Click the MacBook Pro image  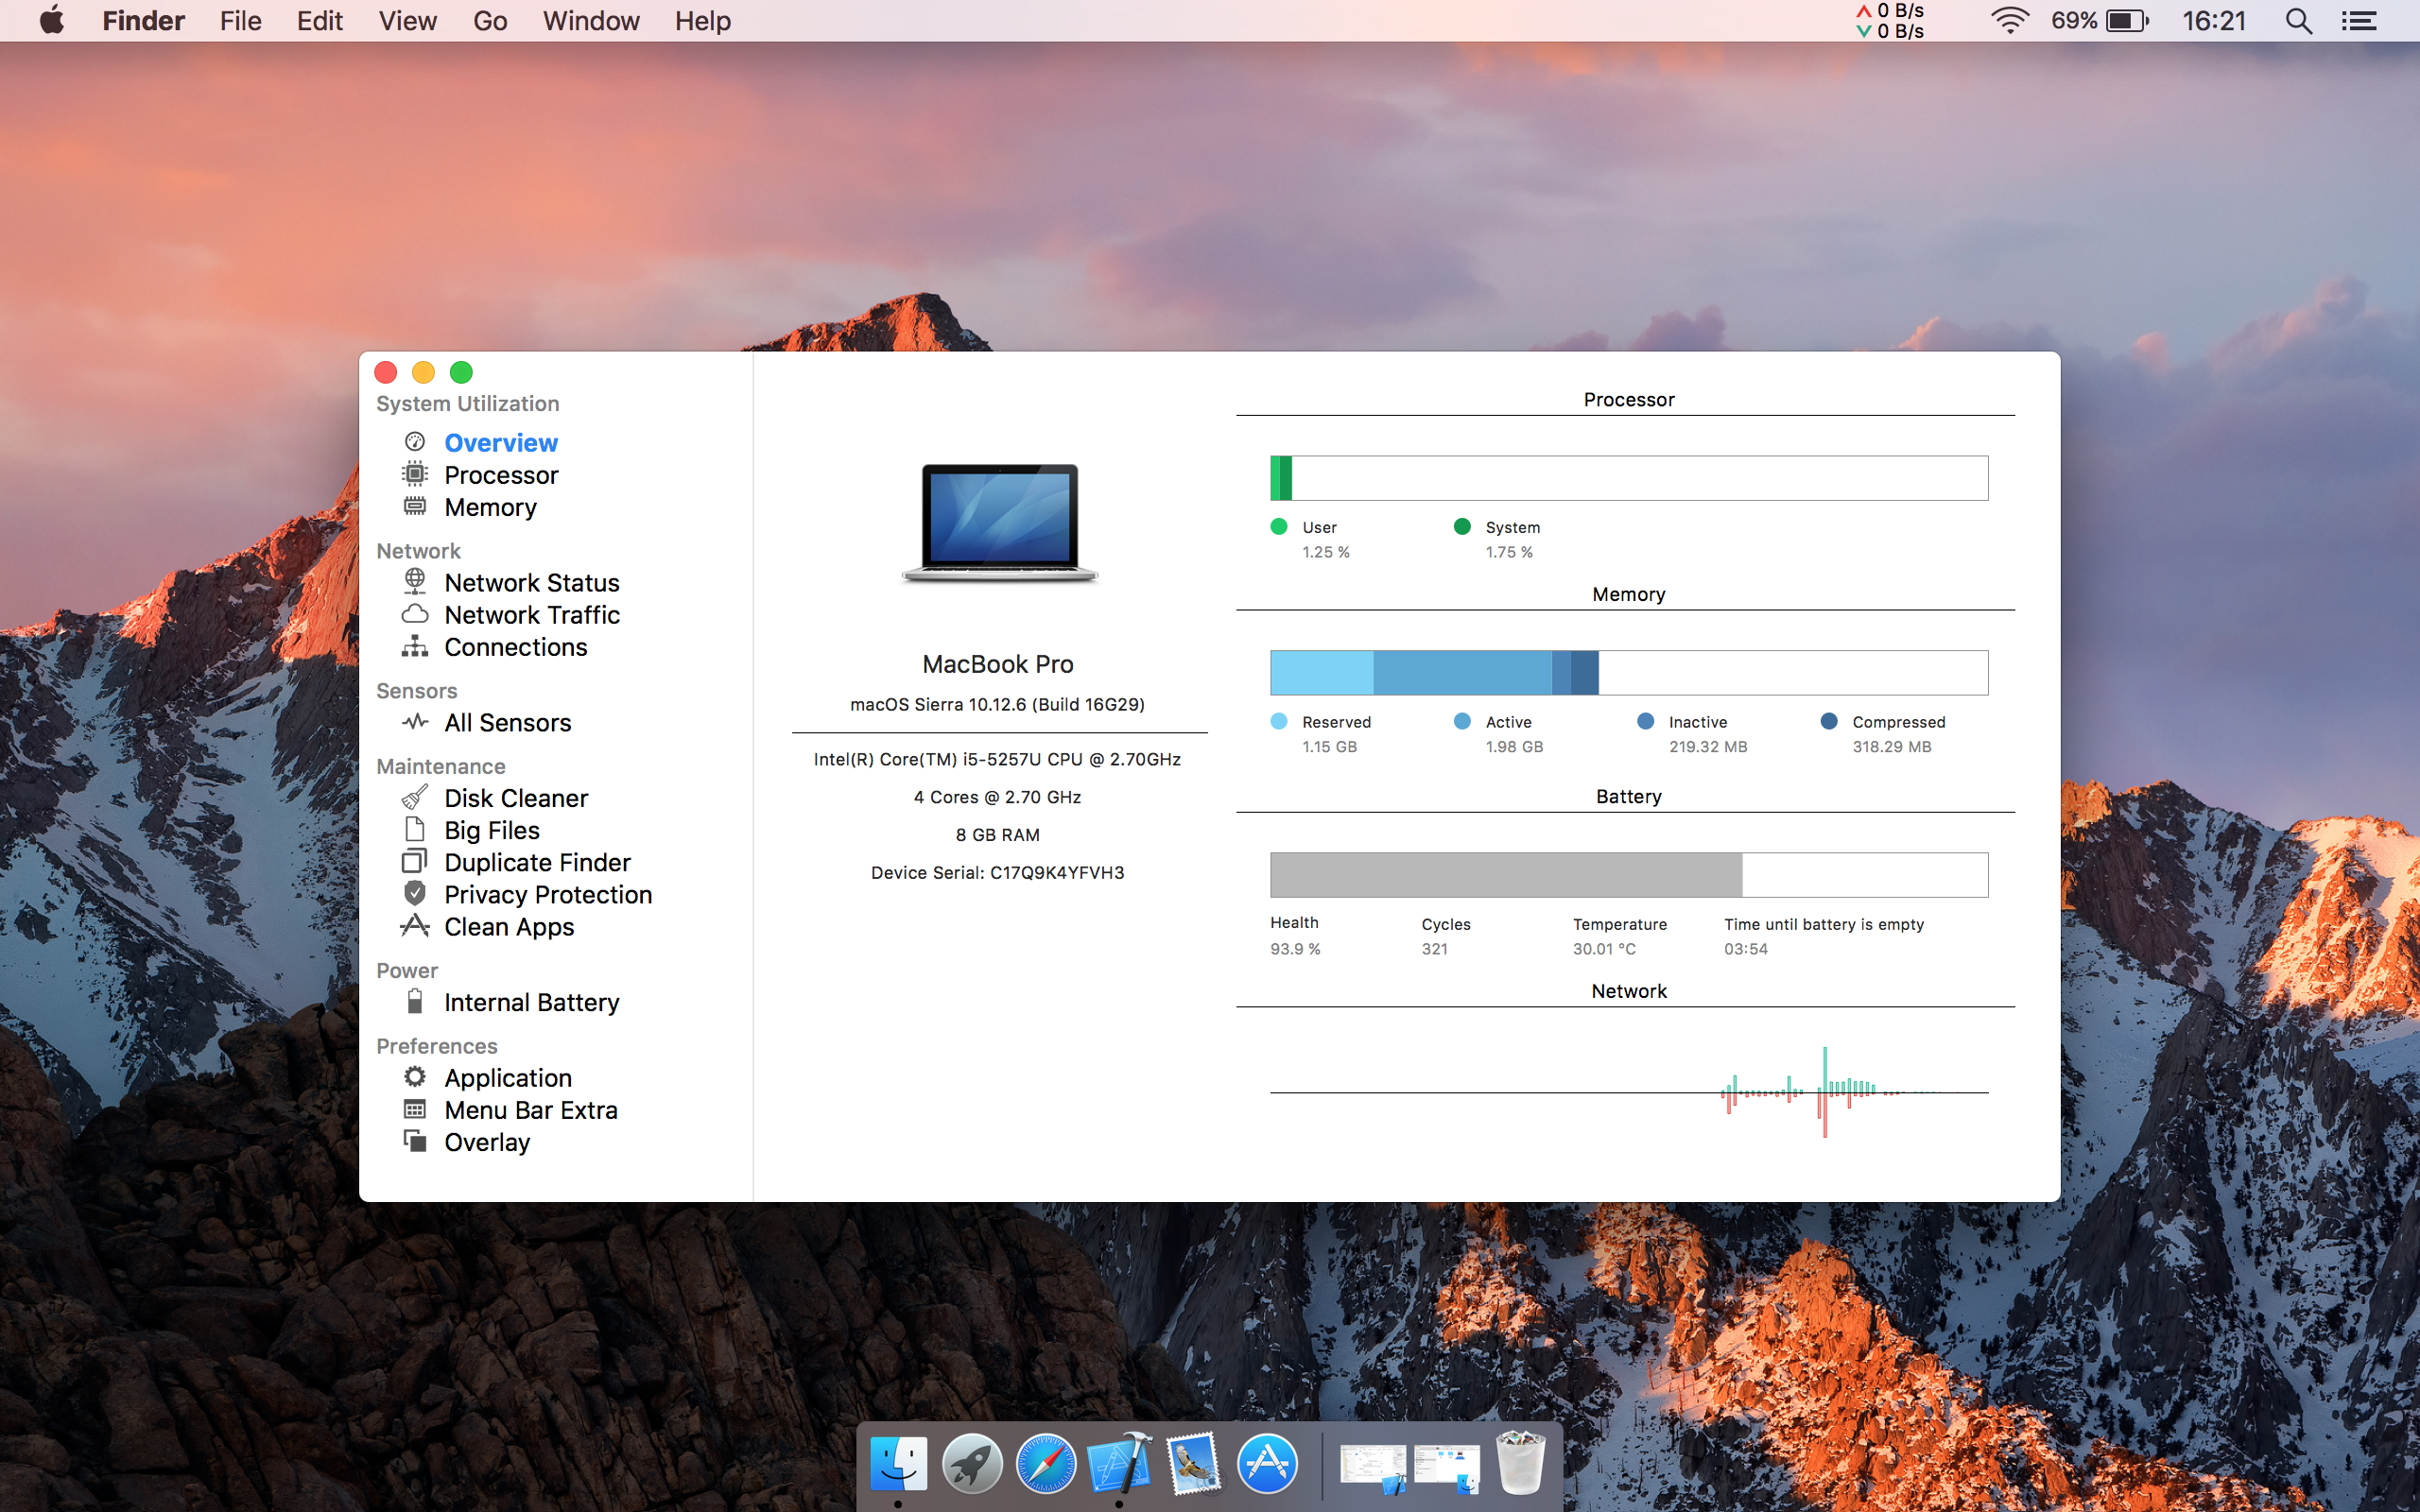[x=999, y=523]
